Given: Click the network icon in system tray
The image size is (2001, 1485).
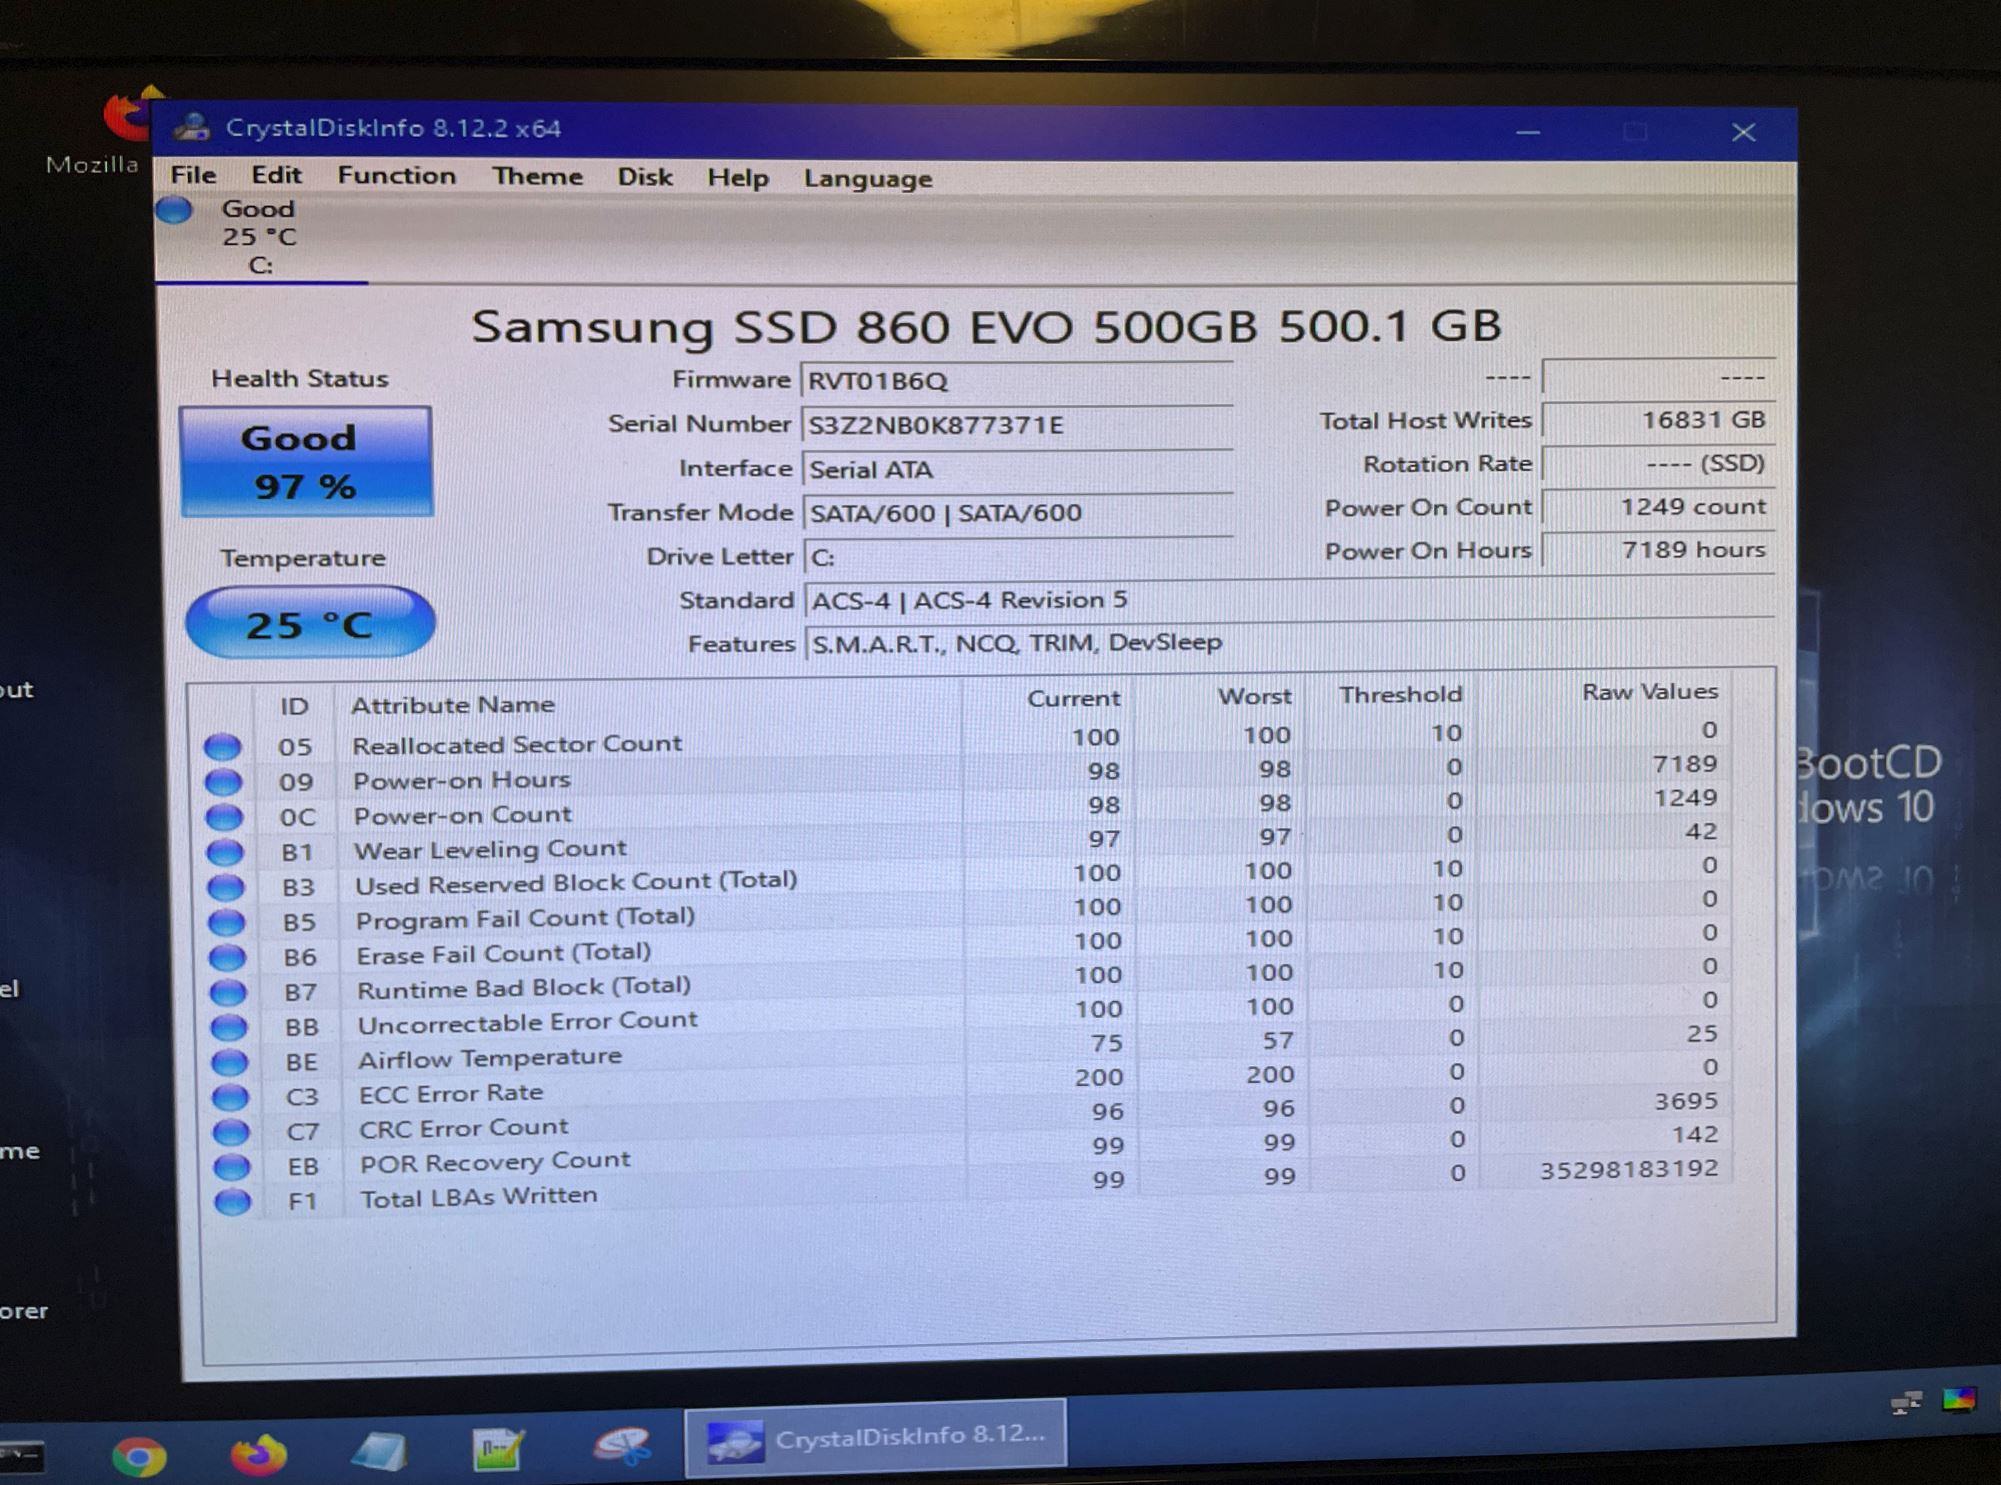Looking at the screenshot, I should (1906, 1403).
